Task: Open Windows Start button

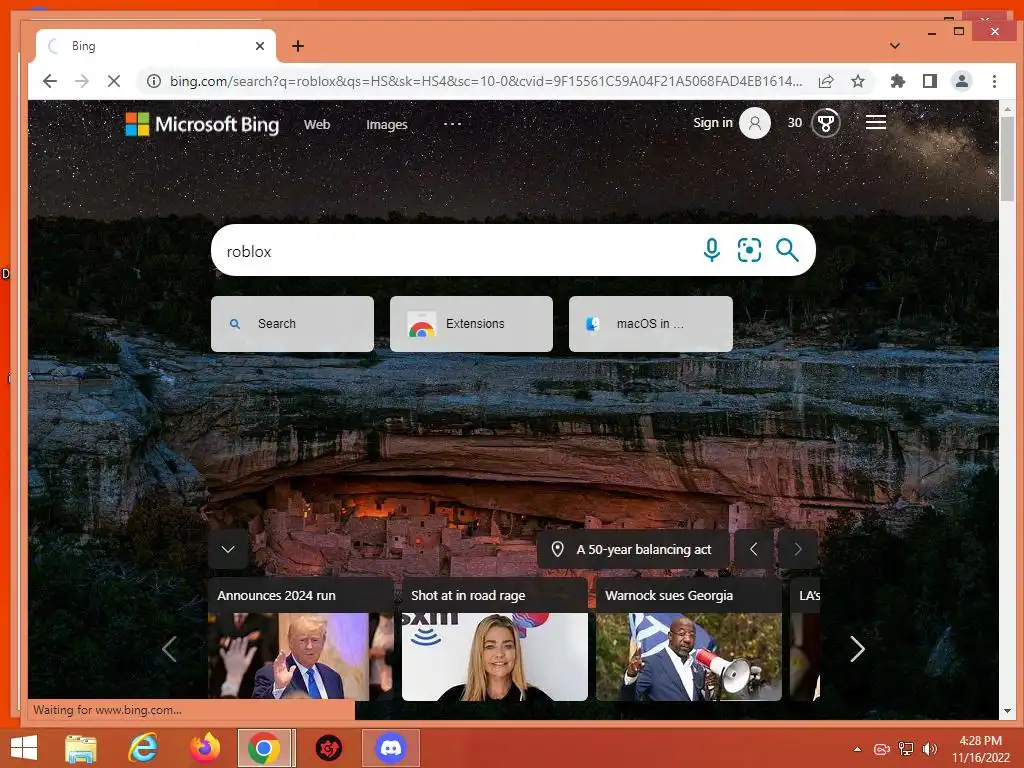Action: click(x=24, y=748)
